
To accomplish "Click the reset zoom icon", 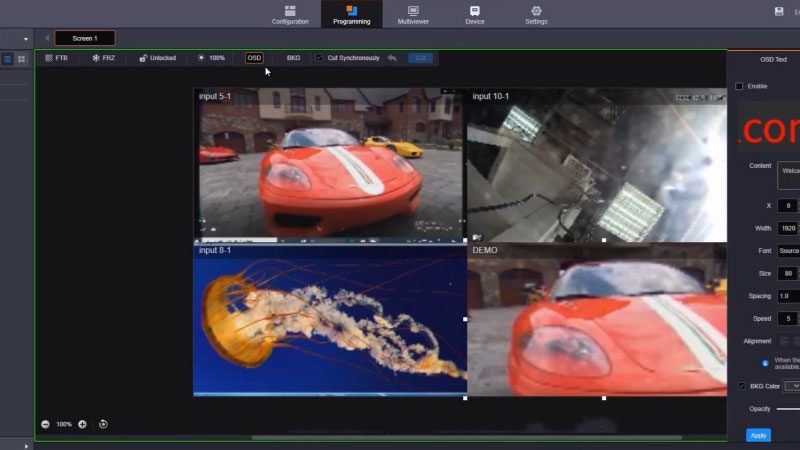I will (x=103, y=424).
